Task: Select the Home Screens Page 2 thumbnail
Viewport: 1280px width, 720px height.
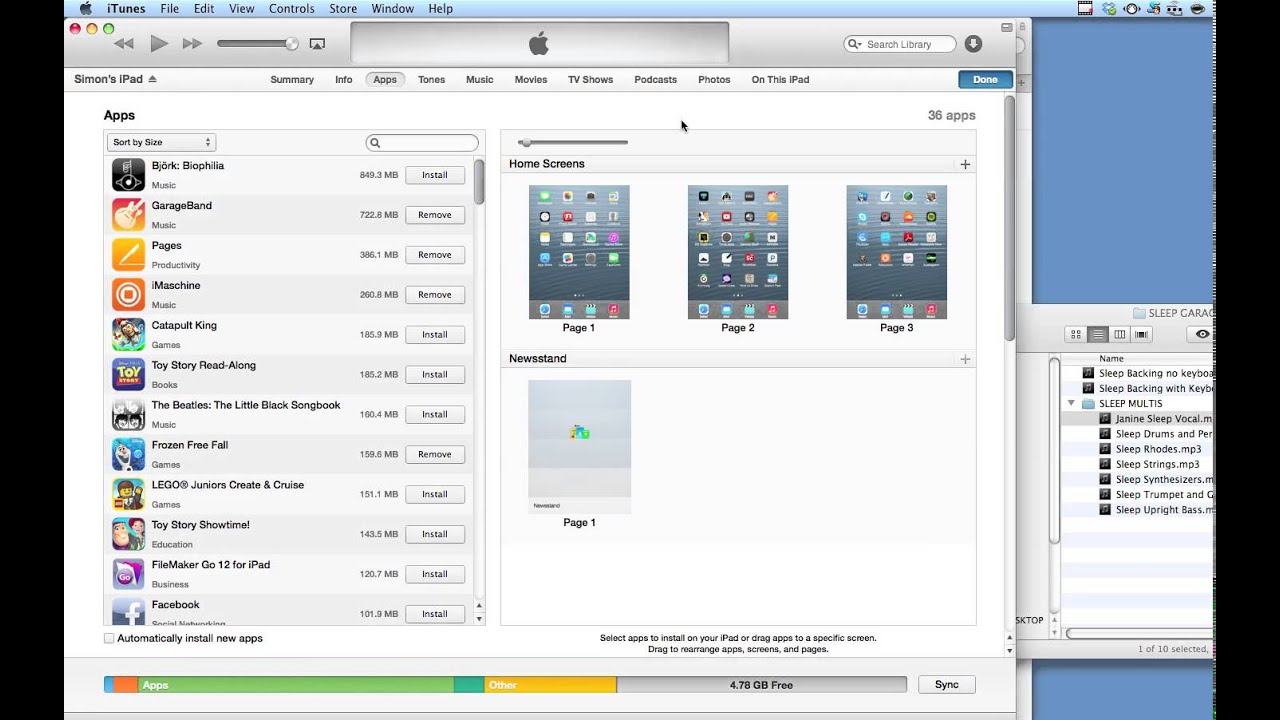Action: point(738,252)
